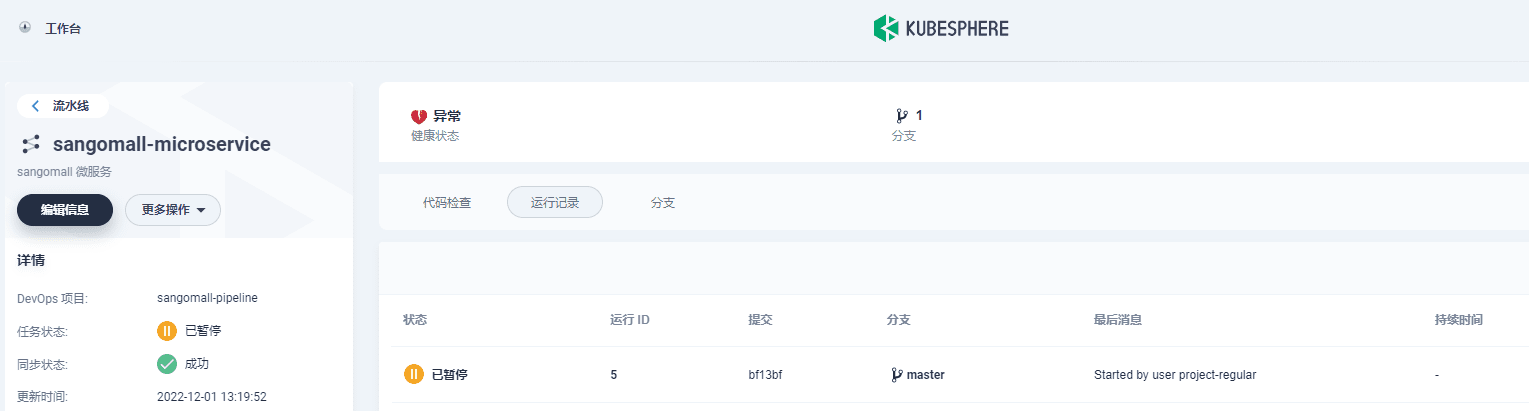The height and width of the screenshot is (411, 1529).
Task: Click the dropdown arrow on 更多操作
Action: pos(201,211)
